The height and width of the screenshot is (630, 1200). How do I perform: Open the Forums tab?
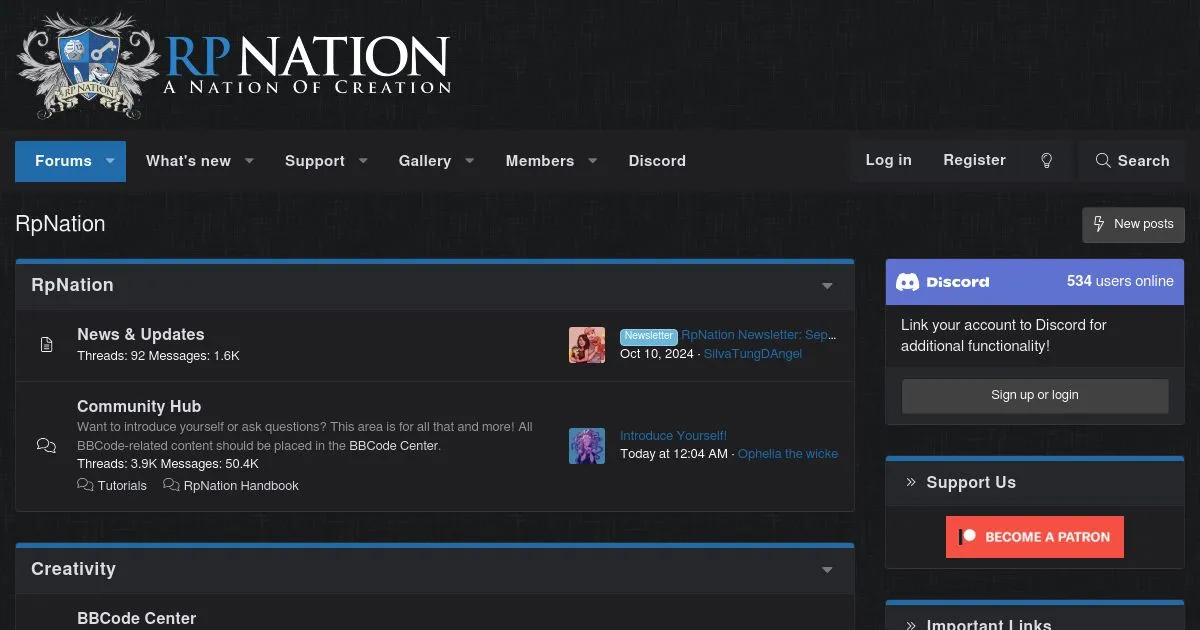pos(62,161)
